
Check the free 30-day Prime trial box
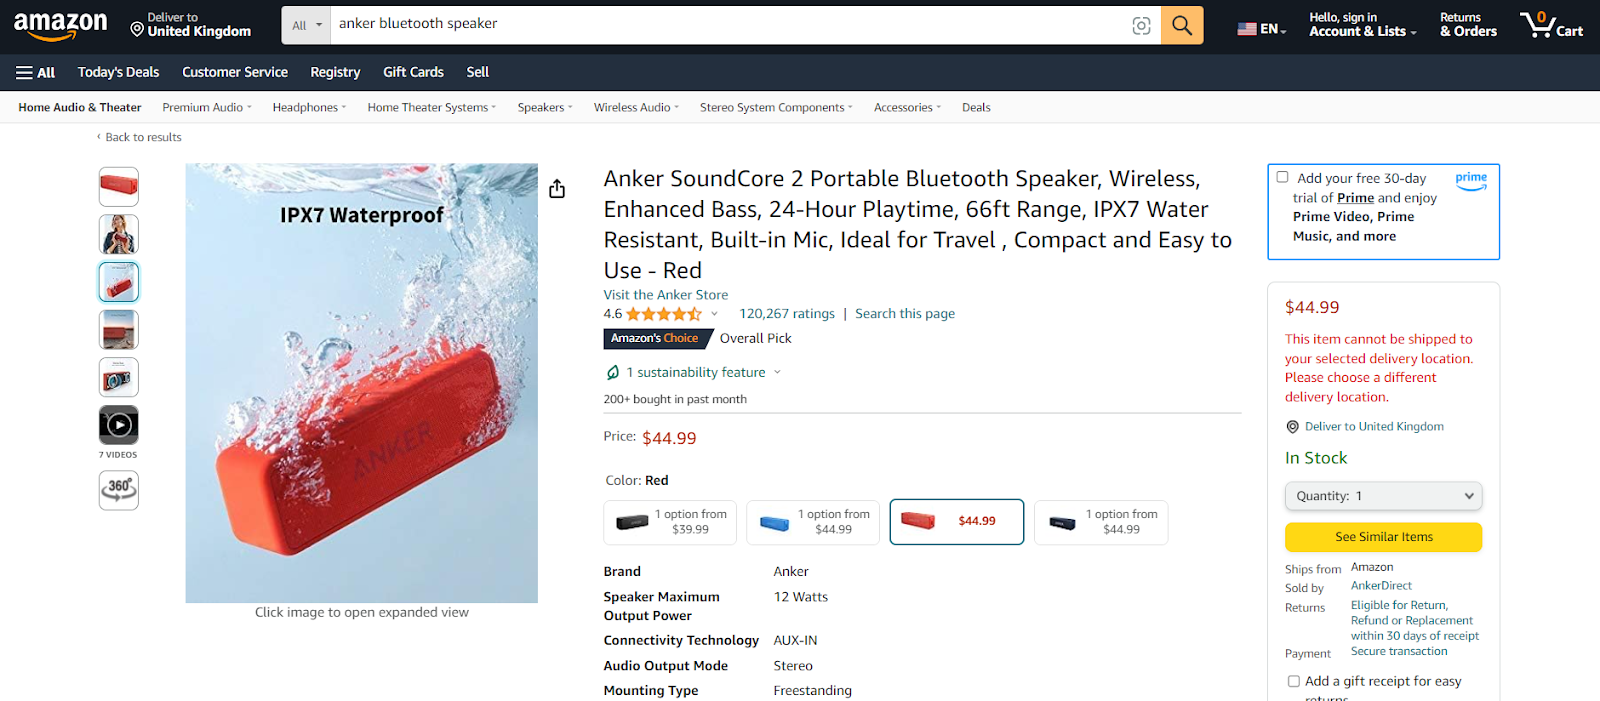[x=1282, y=177]
